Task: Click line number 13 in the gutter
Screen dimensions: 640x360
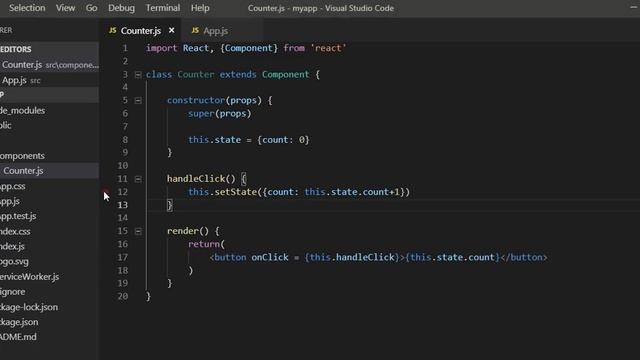Action: (x=122, y=205)
